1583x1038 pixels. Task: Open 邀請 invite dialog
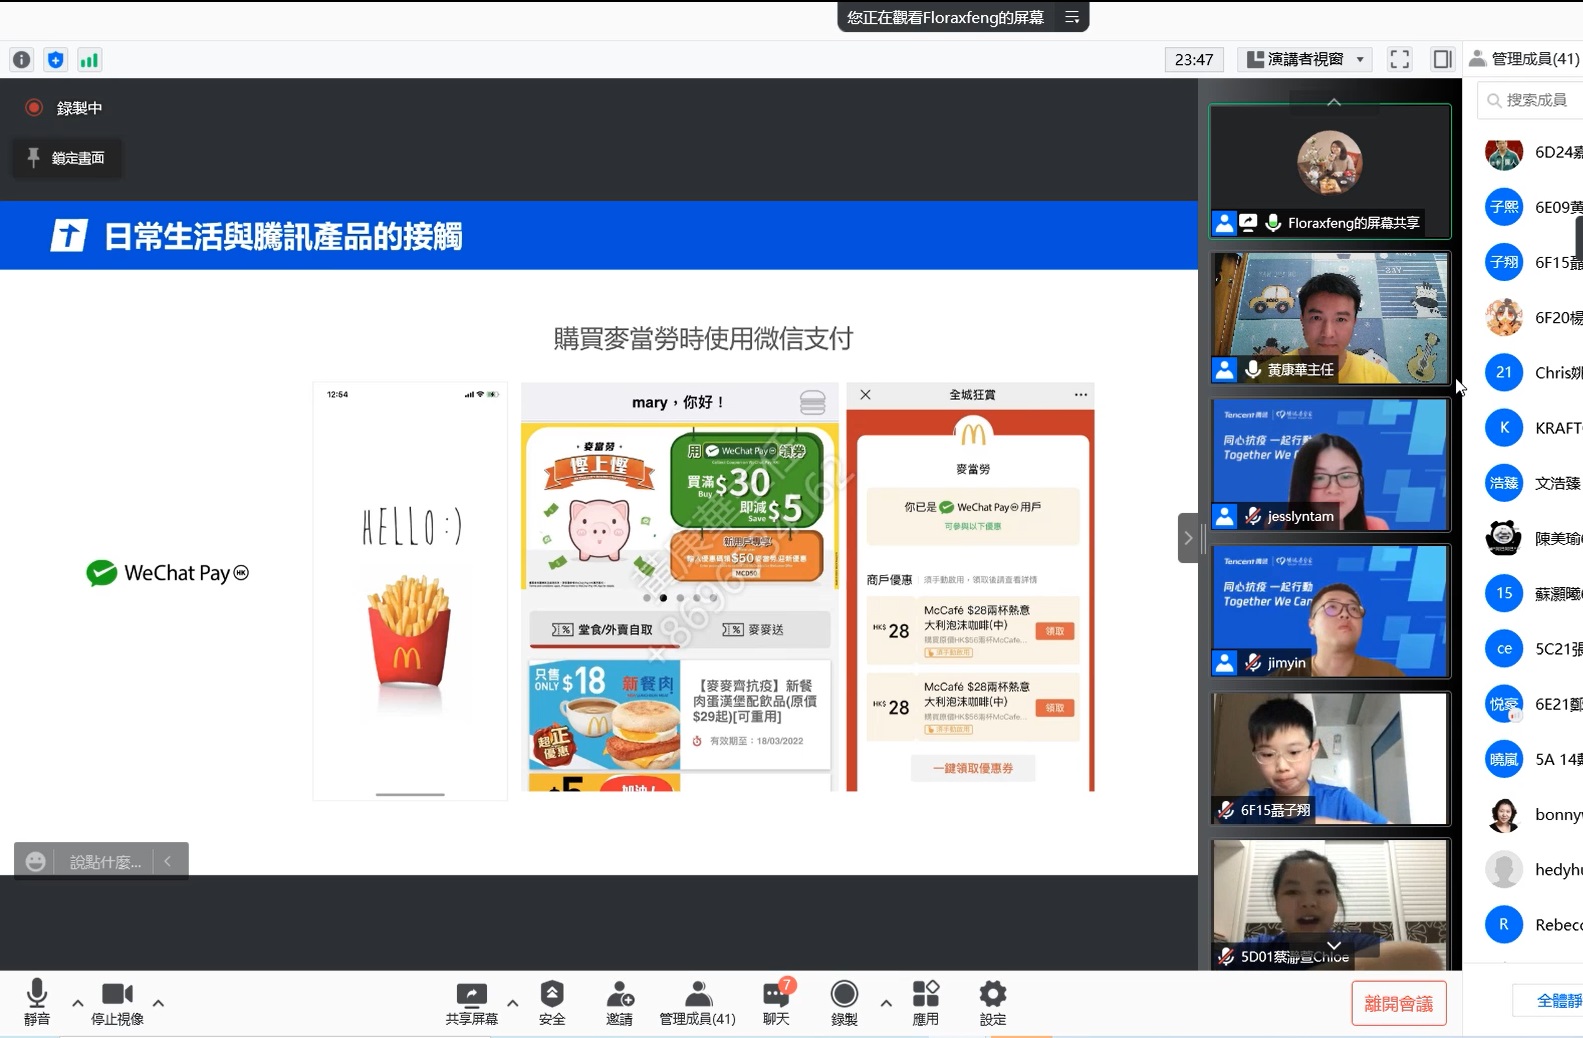pos(619,1002)
